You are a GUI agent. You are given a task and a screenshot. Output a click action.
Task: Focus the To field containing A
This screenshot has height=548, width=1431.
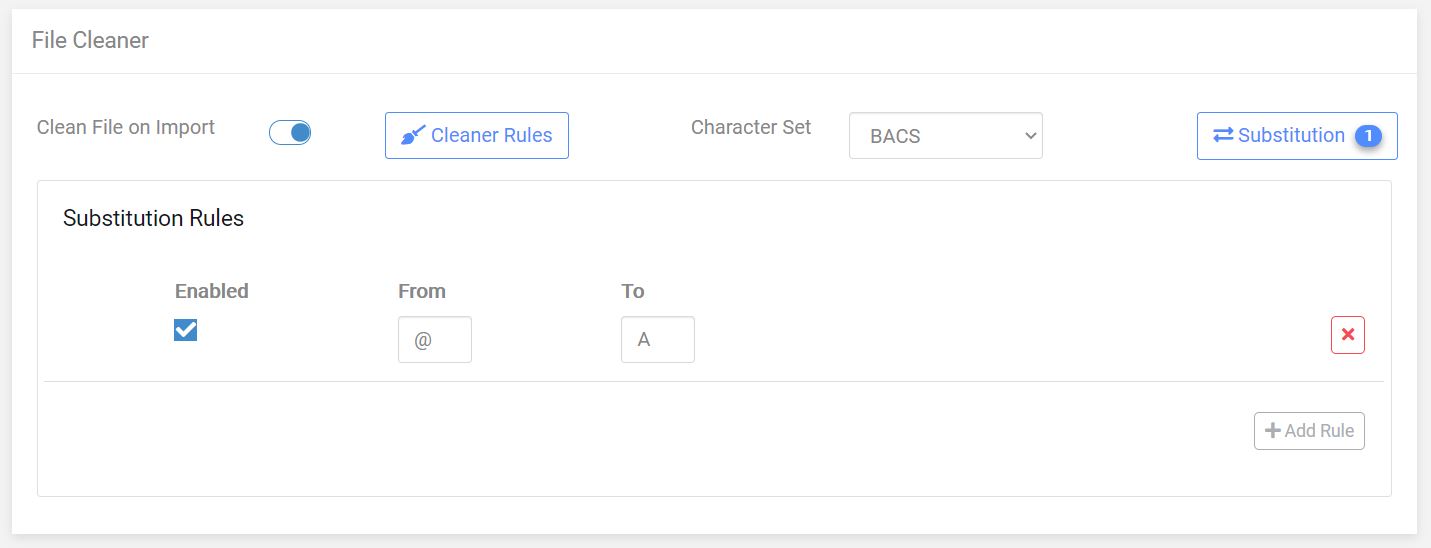pos(657,340)
